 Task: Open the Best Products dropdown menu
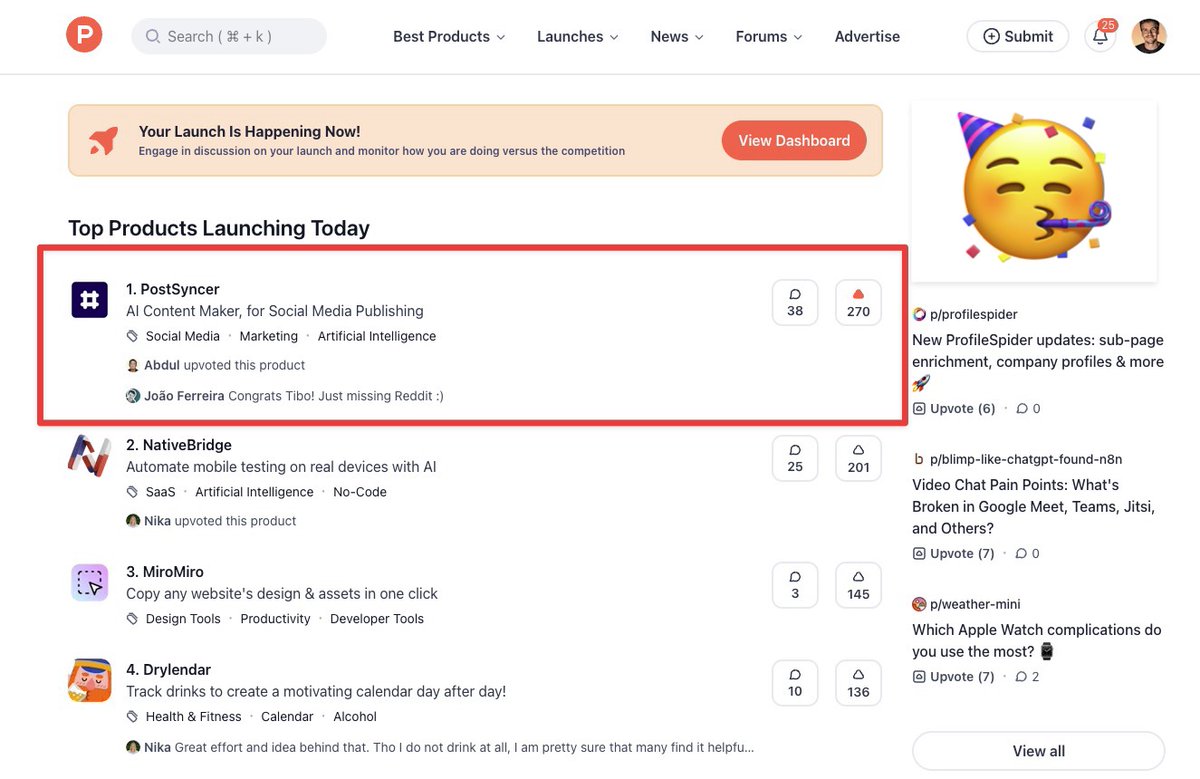point(449,36)
